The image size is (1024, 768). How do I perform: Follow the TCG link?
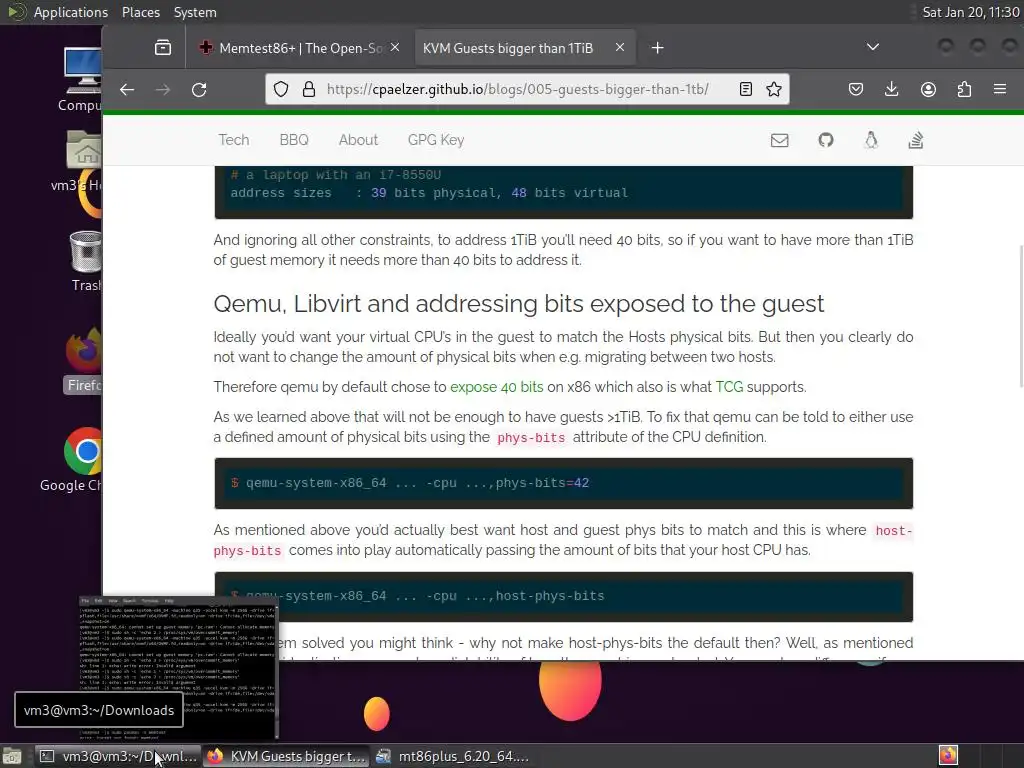(729, 387)
